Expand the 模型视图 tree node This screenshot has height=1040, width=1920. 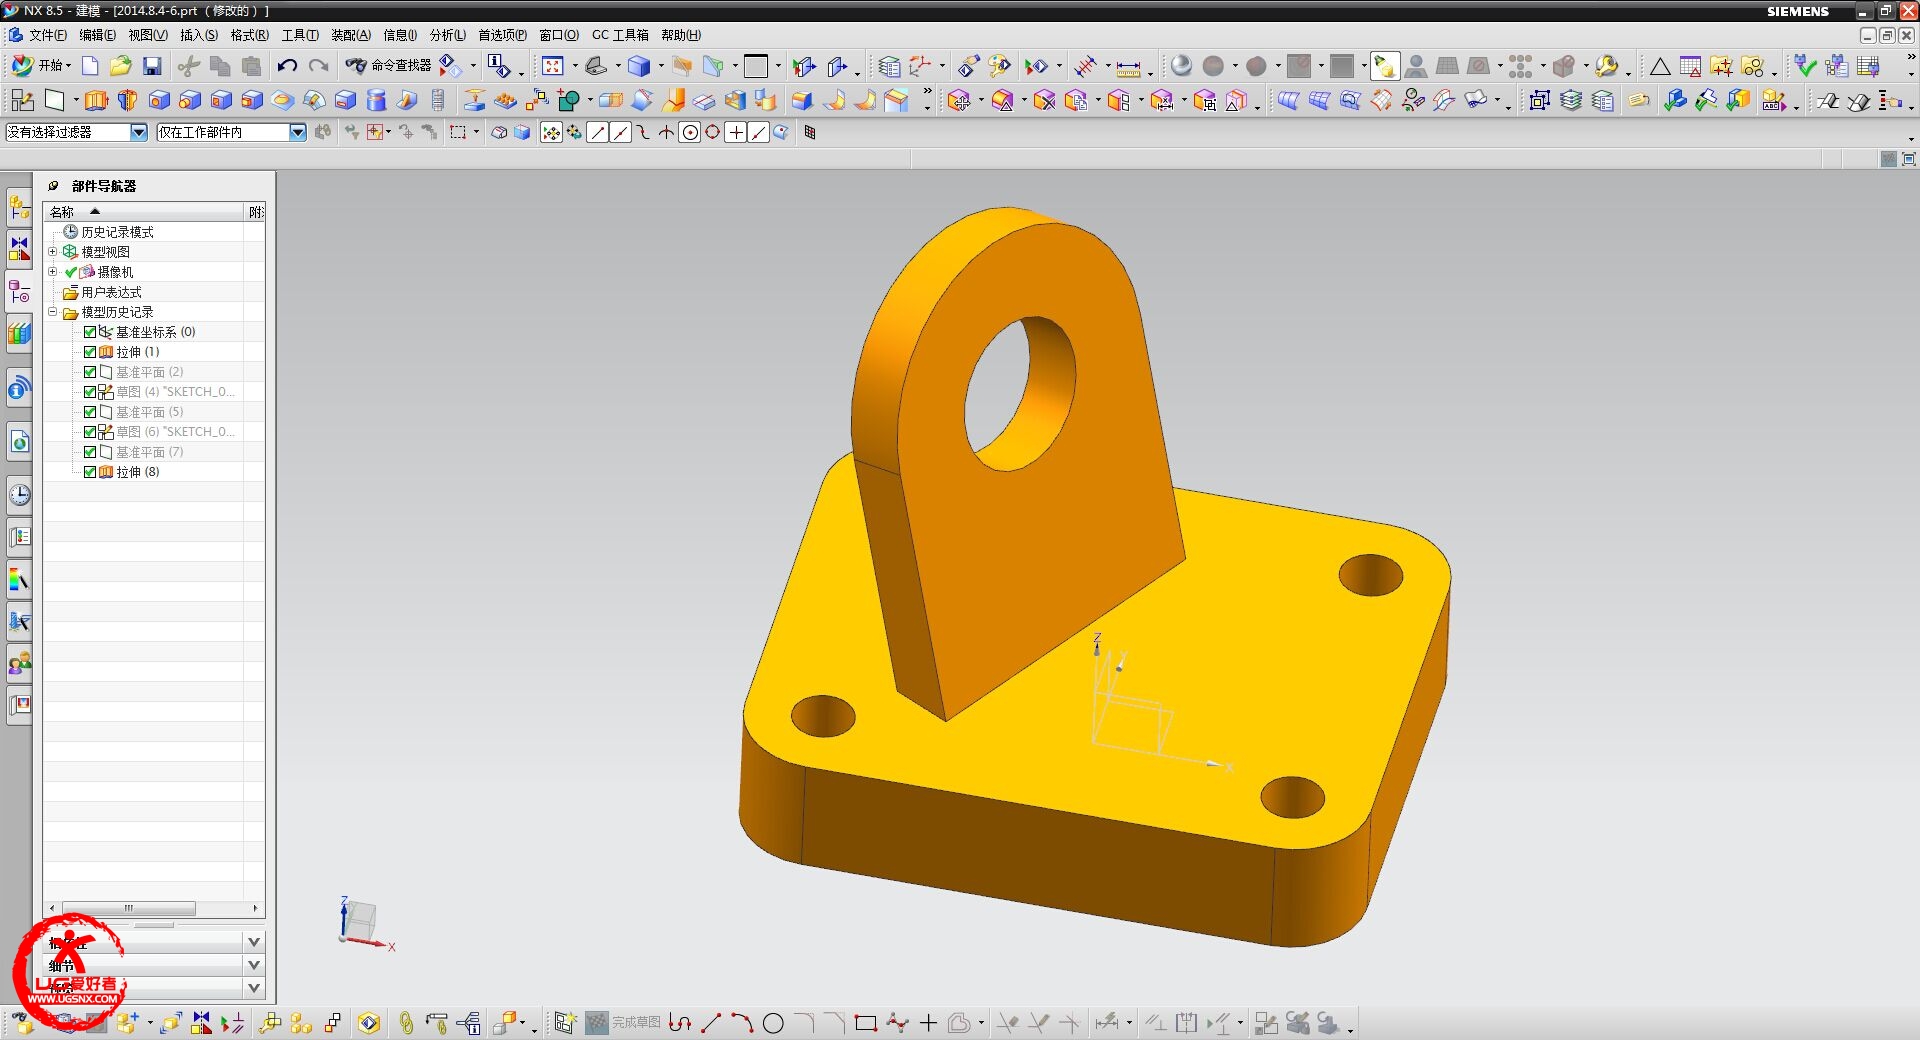click(x=53, y=251)
